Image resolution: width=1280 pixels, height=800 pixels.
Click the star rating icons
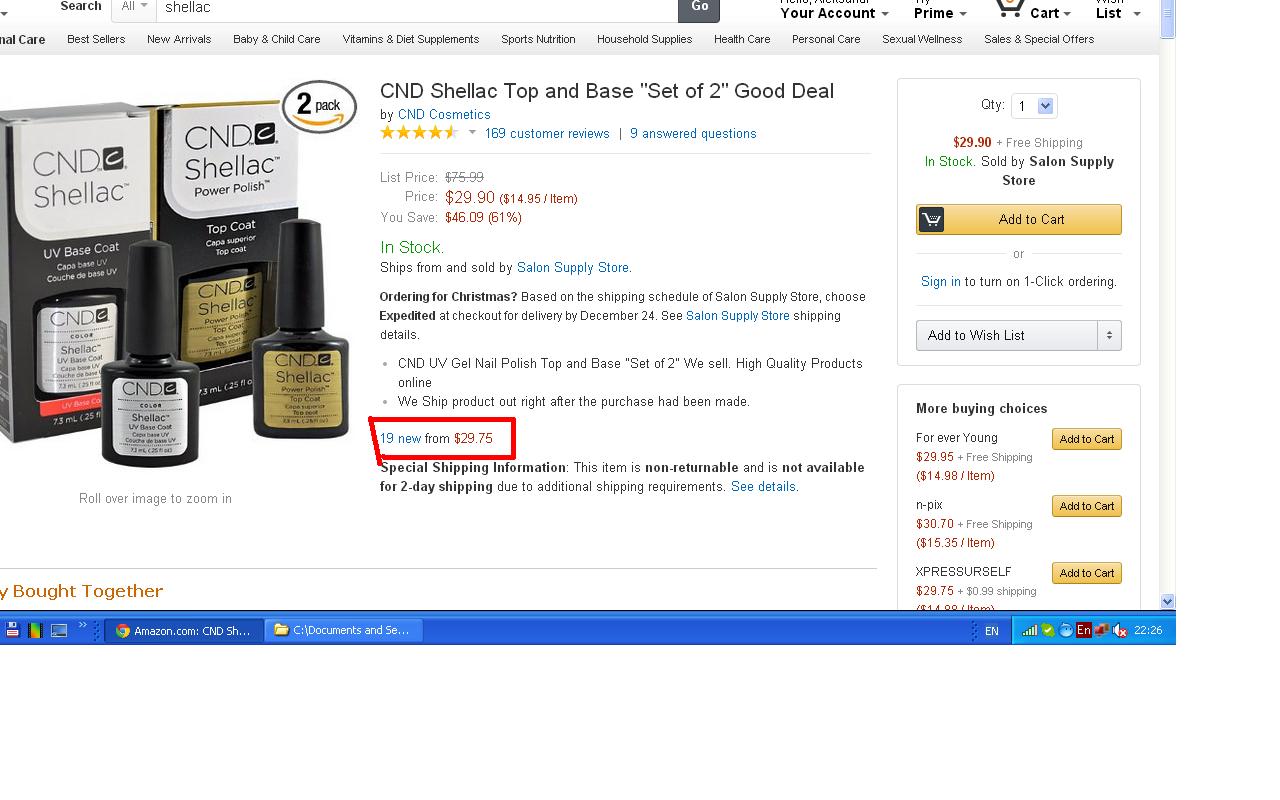[x=419, y=133]
